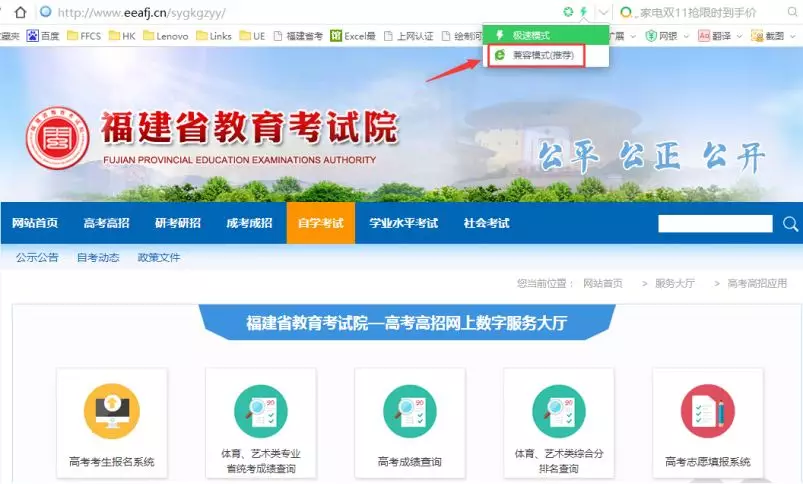Screen dimensions: 803x484
Task: Open the UE bookmark folder
Action: tap(252, 36)
